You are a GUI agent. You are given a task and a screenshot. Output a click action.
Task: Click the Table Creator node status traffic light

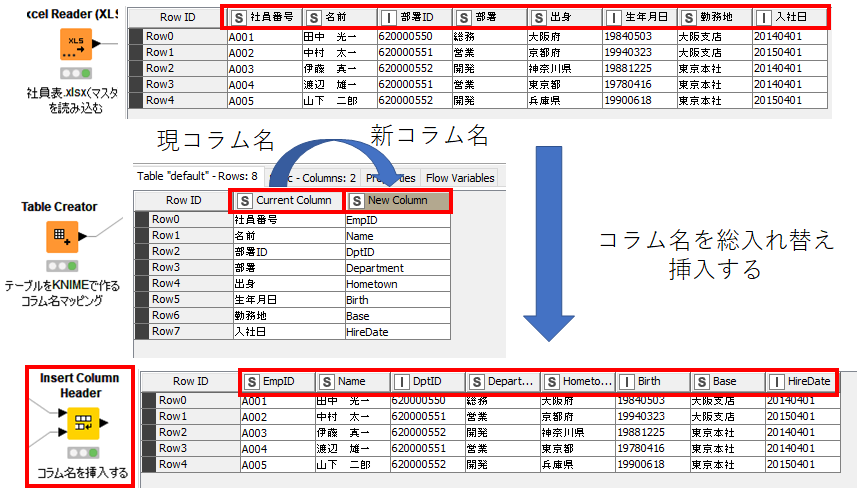[62, 266]
